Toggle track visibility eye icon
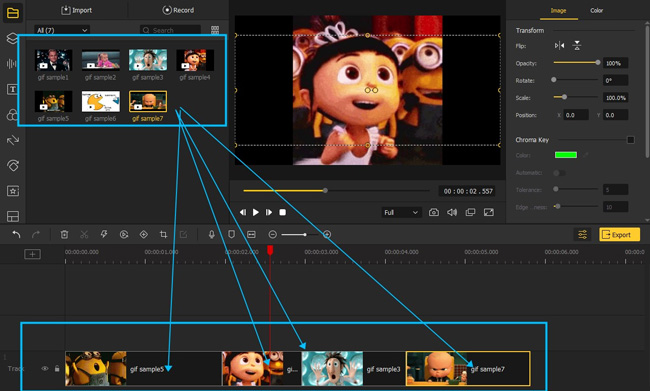650x391 pixels. tap(44, 369)
